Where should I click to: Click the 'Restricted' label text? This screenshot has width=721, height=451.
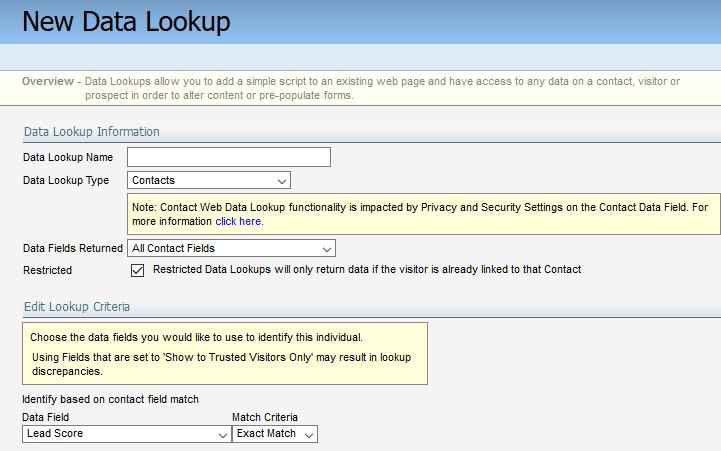(x=47, y=270)
